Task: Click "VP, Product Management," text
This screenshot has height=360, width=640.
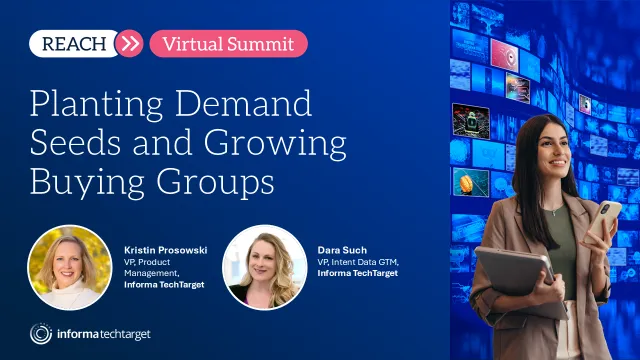Action: coord(151,267)
